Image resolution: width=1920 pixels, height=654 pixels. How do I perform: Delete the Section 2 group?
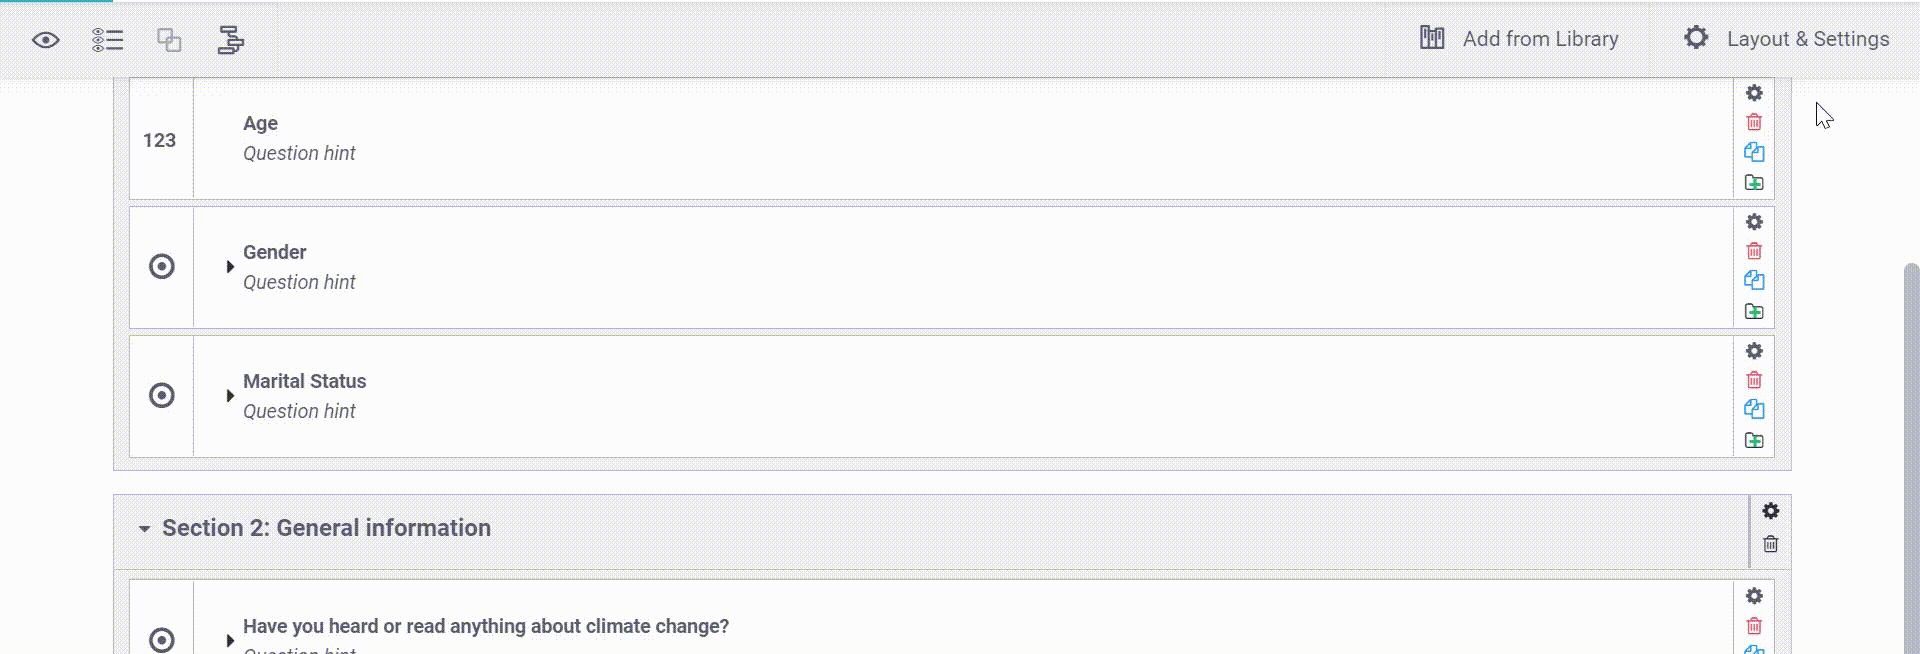click(1771, 544)
